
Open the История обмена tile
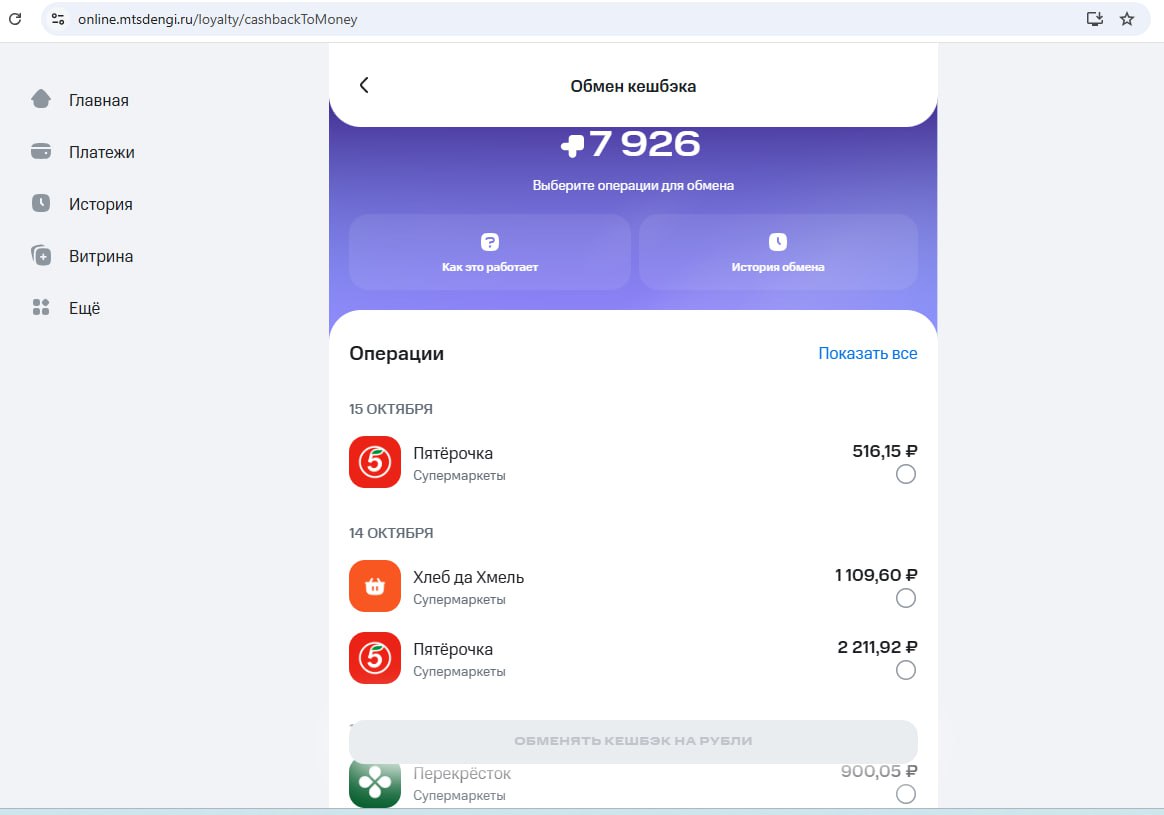point(778,252)
